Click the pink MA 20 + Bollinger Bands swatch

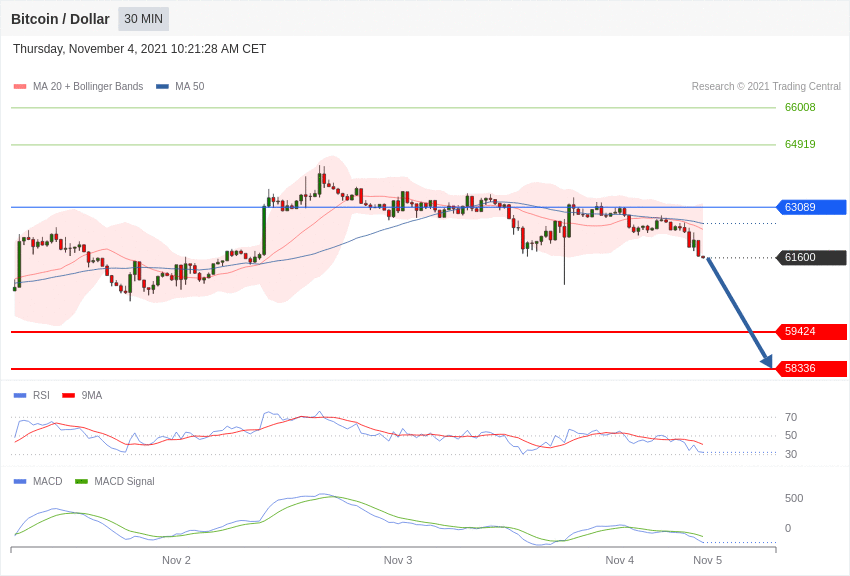[x=20, y=86]
